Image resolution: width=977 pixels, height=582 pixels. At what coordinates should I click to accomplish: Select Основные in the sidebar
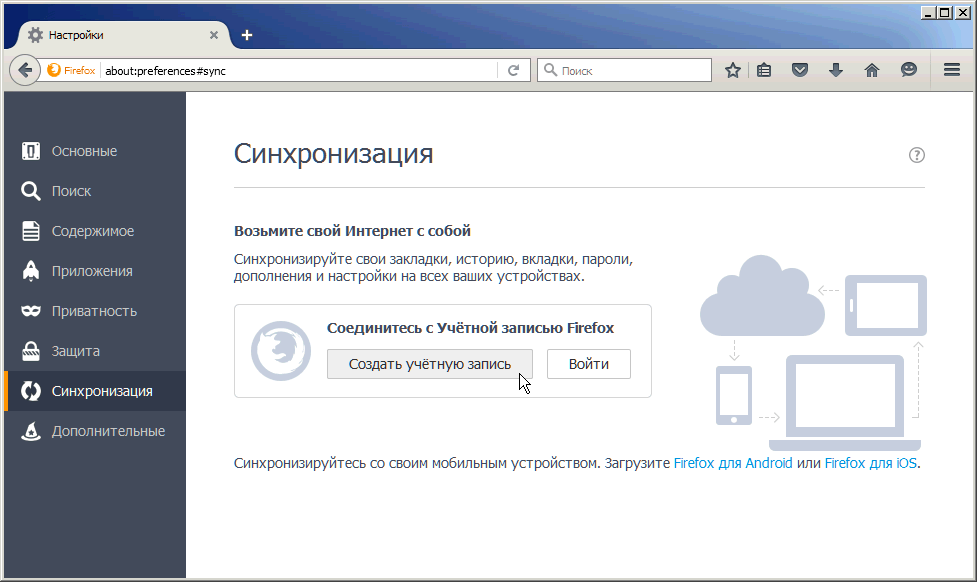(x=84, y=151)
